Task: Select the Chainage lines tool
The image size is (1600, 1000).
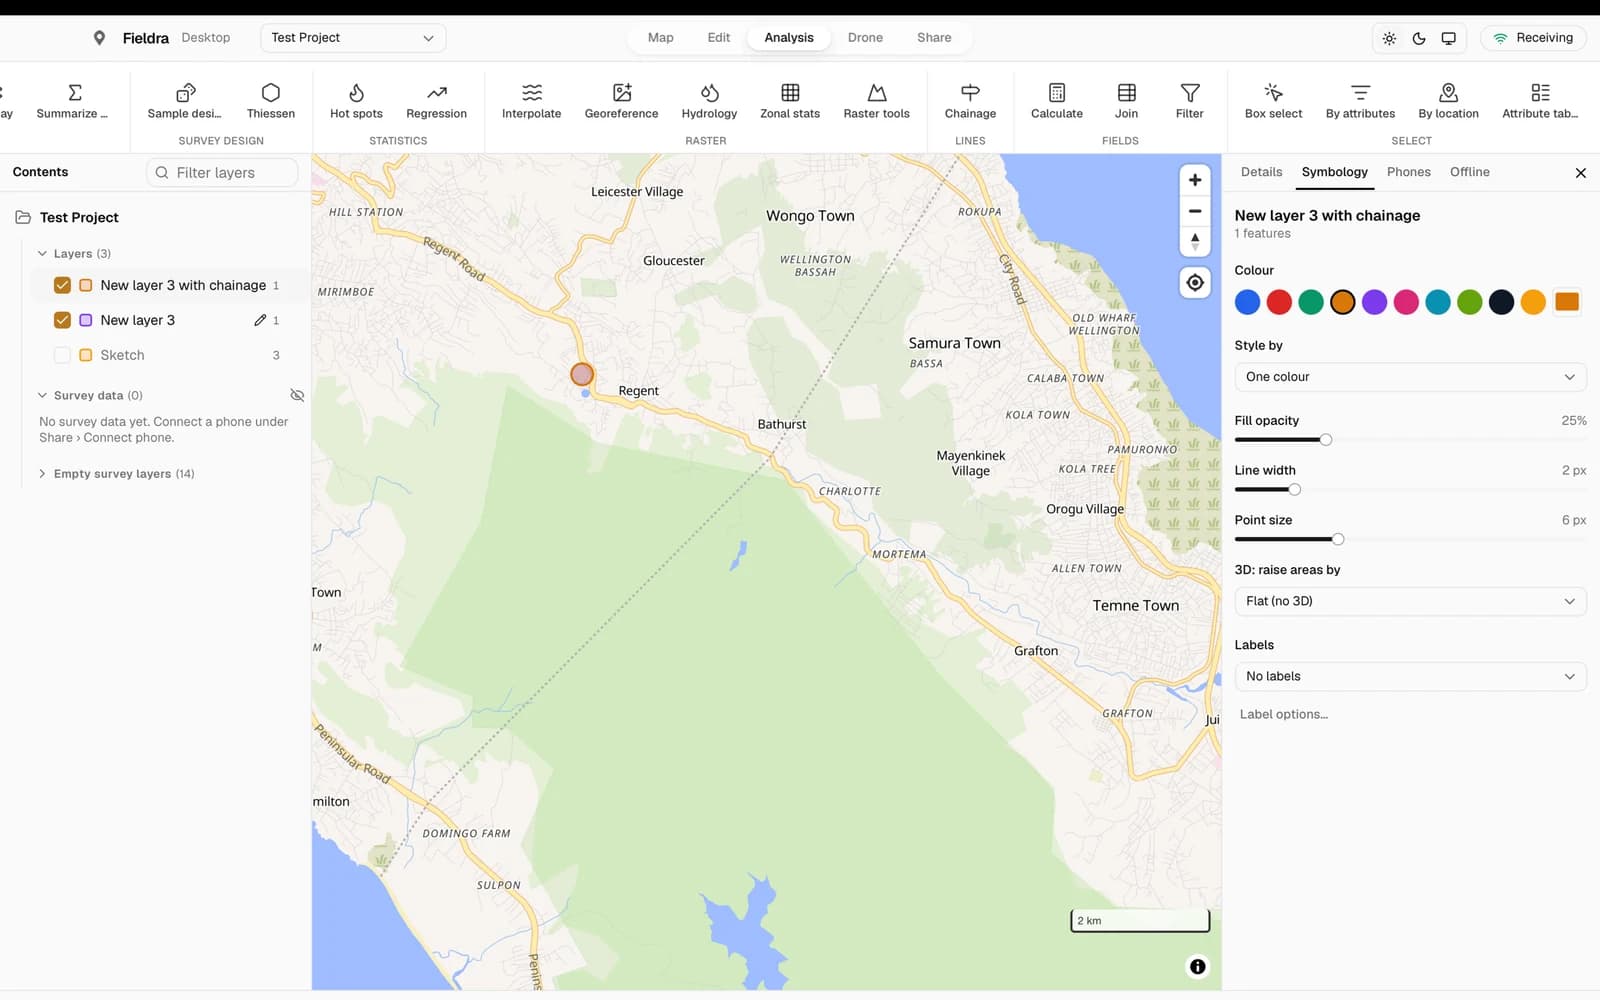Action: coord(970,101)
